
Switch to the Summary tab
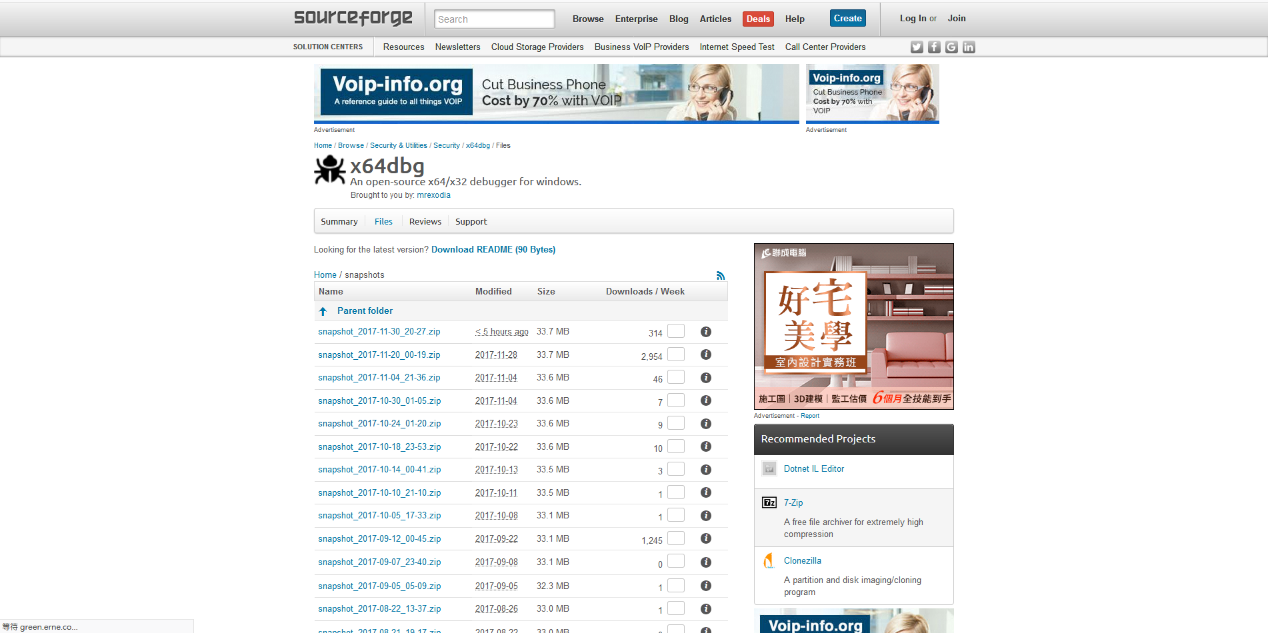339,222
